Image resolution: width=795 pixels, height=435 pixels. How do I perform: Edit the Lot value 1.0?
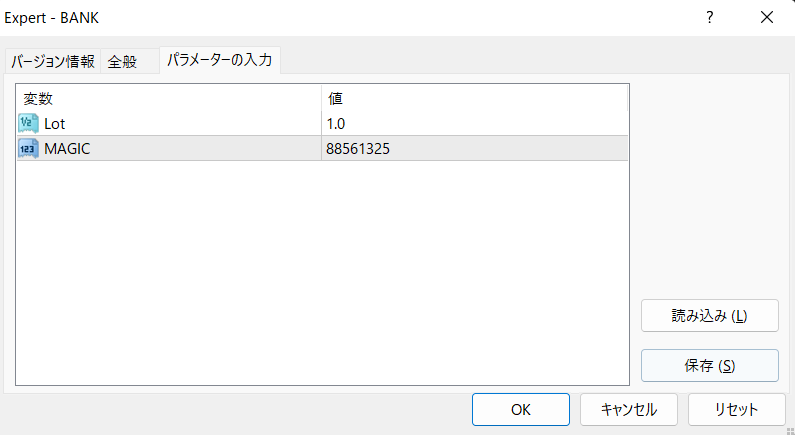click(337, 123)
